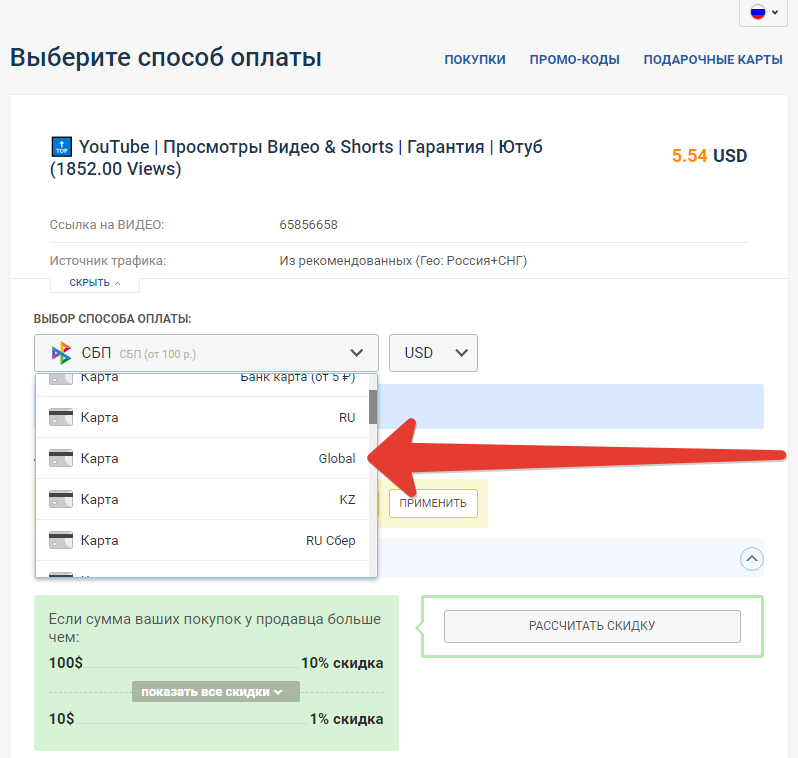Open ПОДАРОЧНЫЕ КАРТЫ page
Image resolution: width=798 pixels, height=758 pixels.
(x=712, y=60)
